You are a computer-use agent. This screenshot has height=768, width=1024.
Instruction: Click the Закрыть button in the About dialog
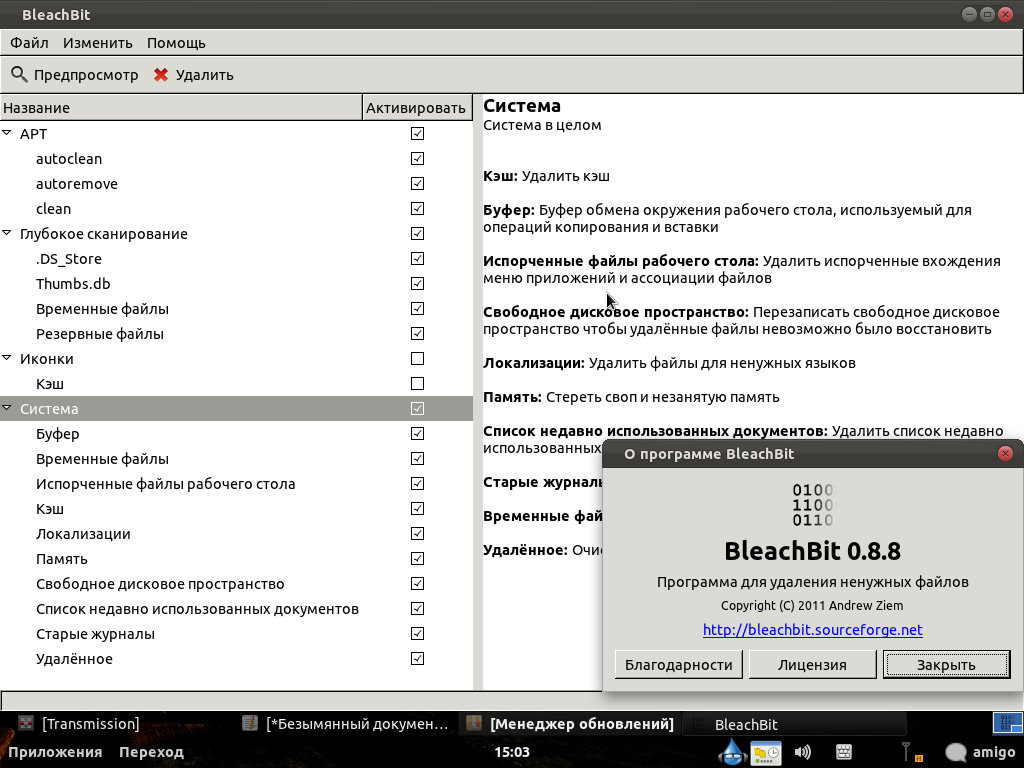coord(946,665)
